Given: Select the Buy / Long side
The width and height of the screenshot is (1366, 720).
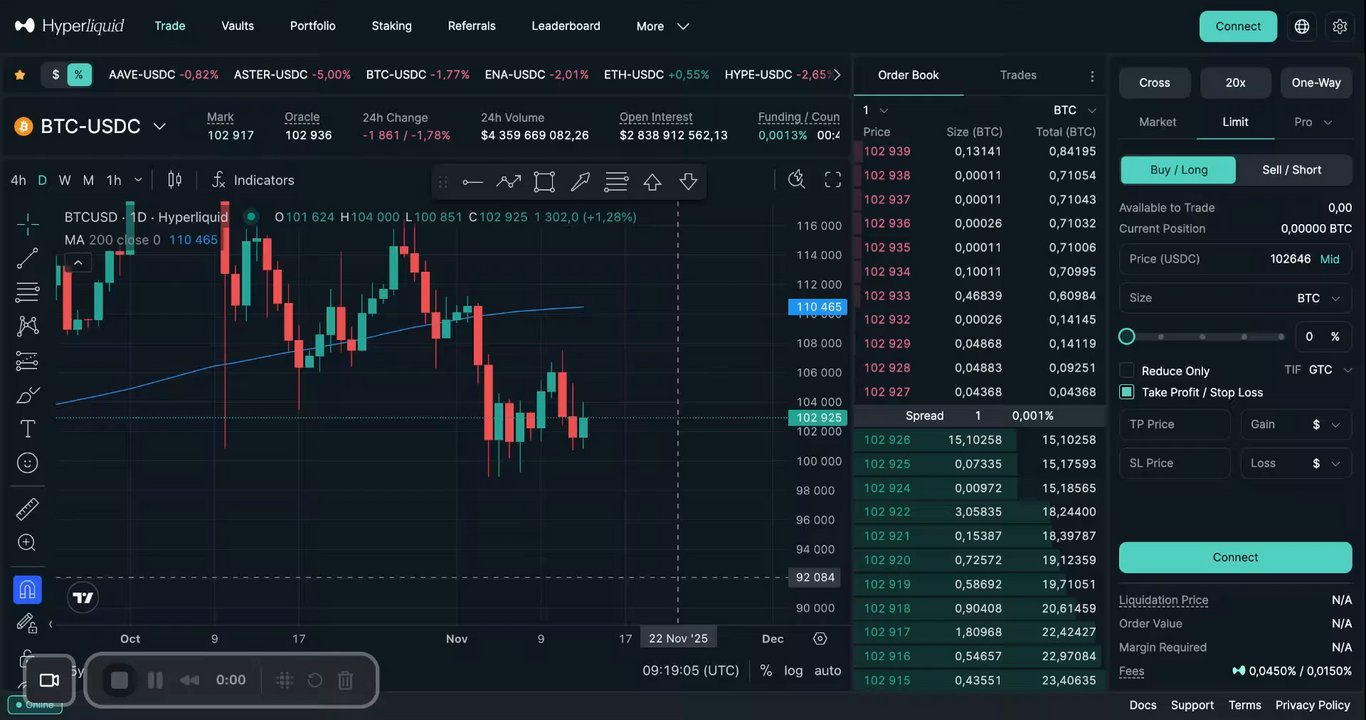Looking at the screenshot, I should (x=1178, y=170).
